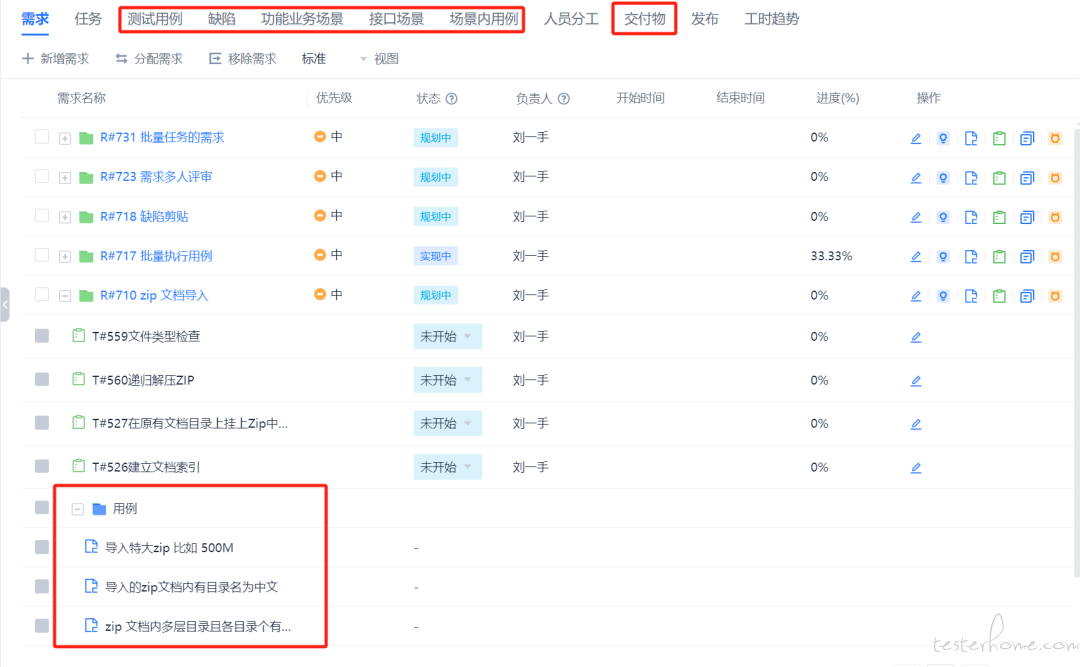Click the 新增需求 button

click(x=56, y=59)
